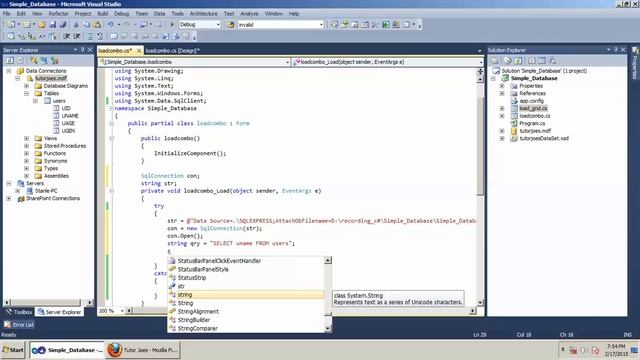This screenshot has width=640, height=360.
Task: Click the Windows Start button
Action: coord(13,350)
